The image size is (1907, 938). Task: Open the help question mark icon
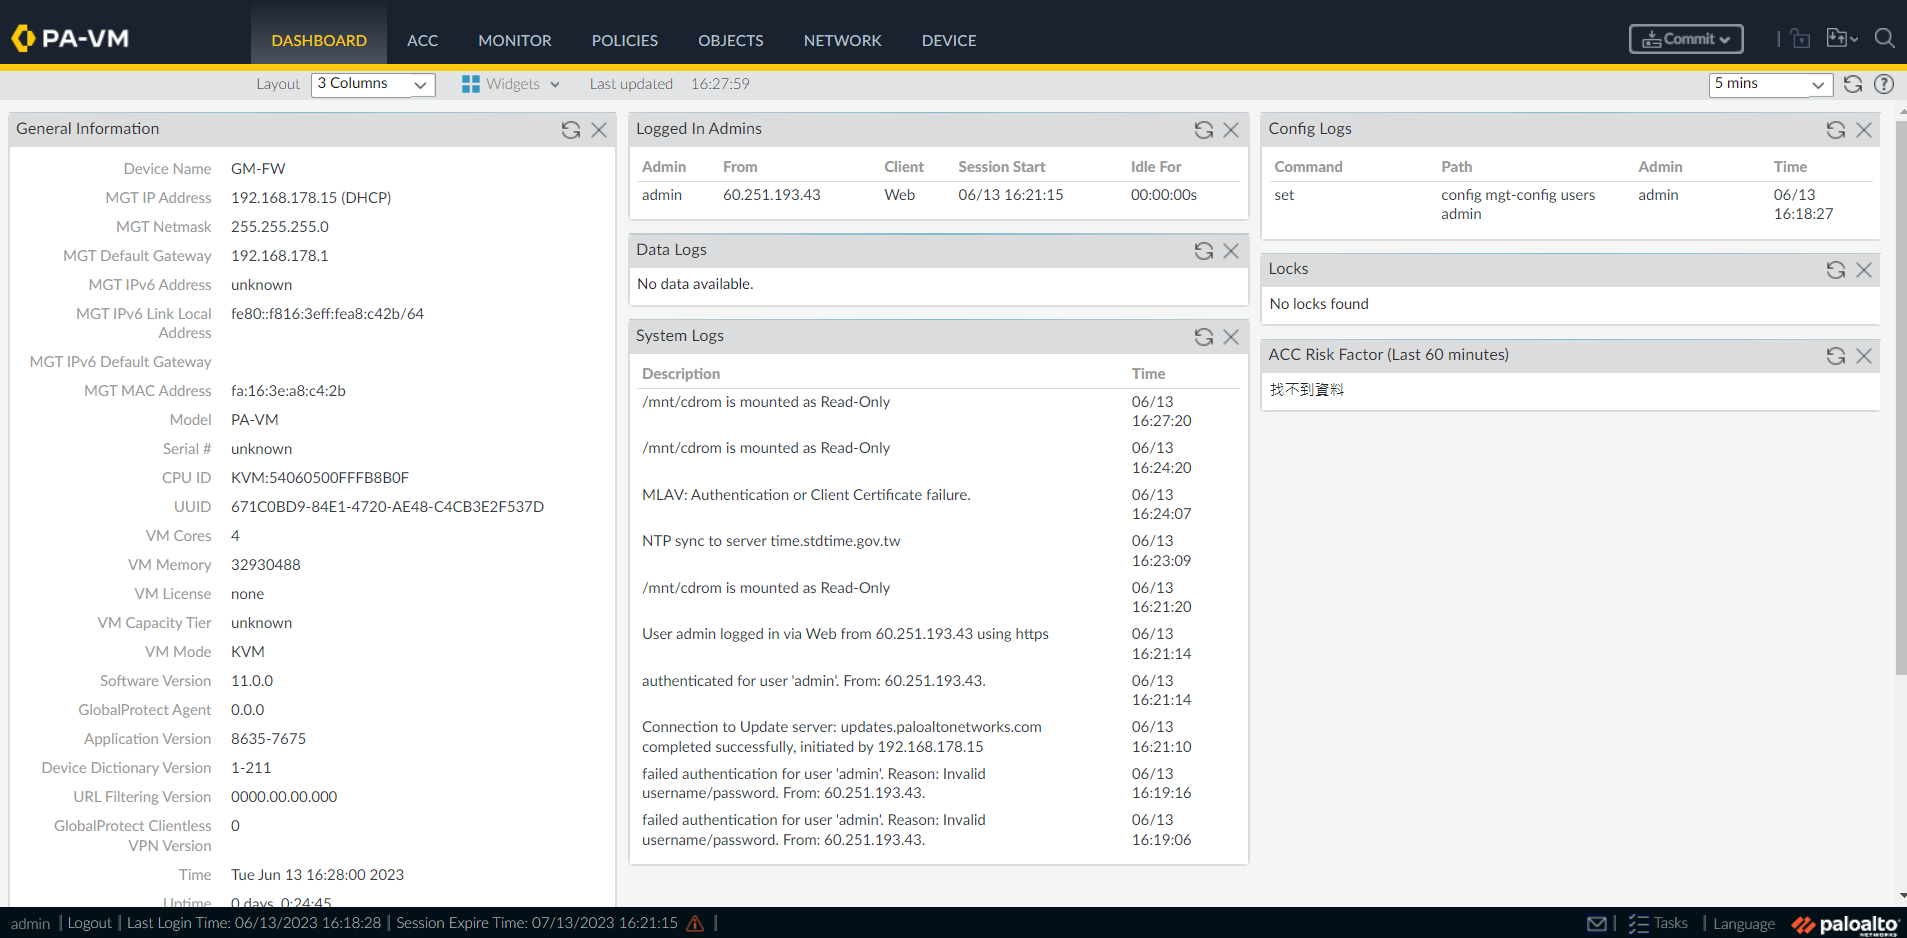pyautogui.click(x=1884, y=84)
